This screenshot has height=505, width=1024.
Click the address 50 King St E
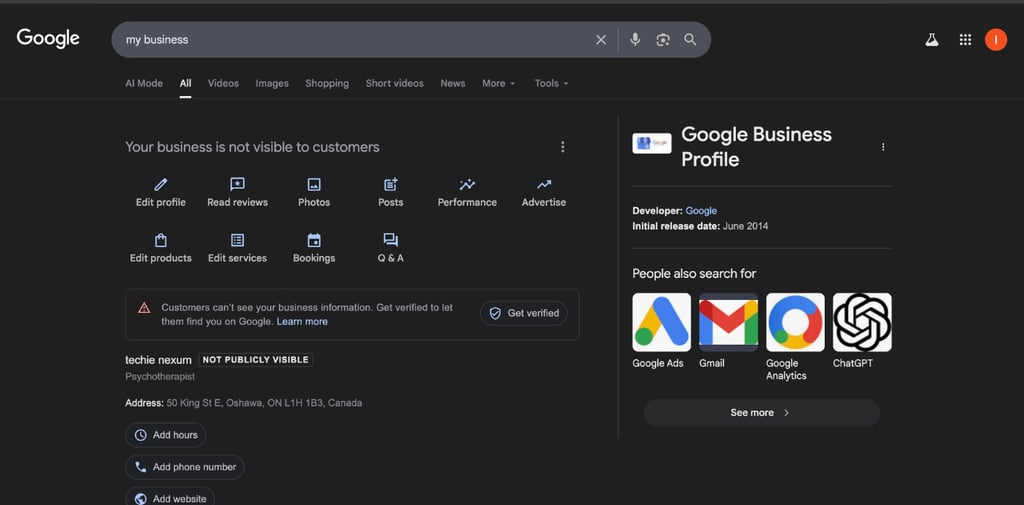[264, 403]
